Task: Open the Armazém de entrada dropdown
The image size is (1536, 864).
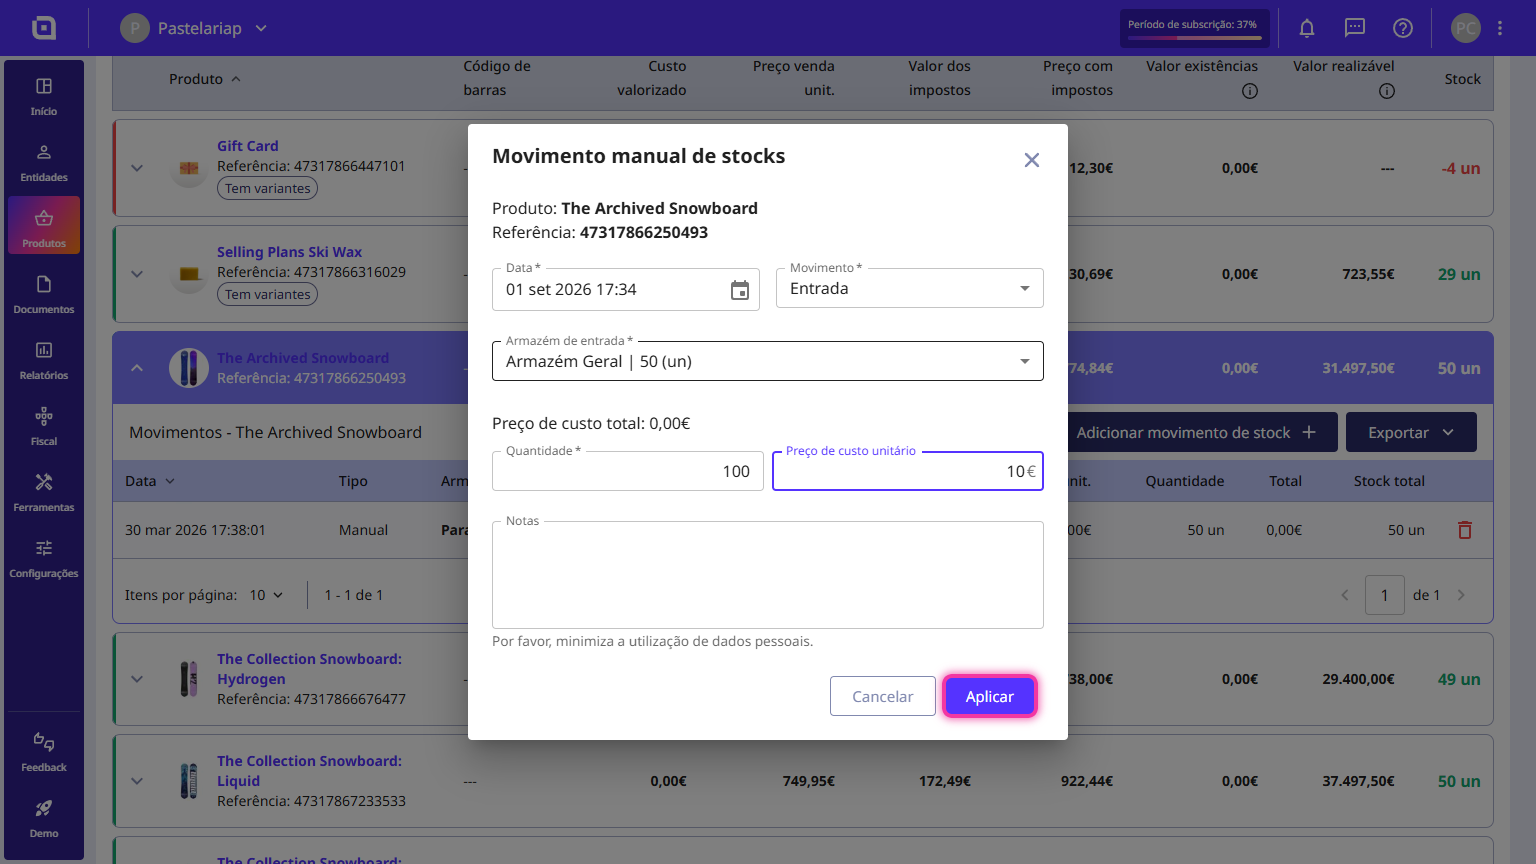Action: (x=768, y=361)
